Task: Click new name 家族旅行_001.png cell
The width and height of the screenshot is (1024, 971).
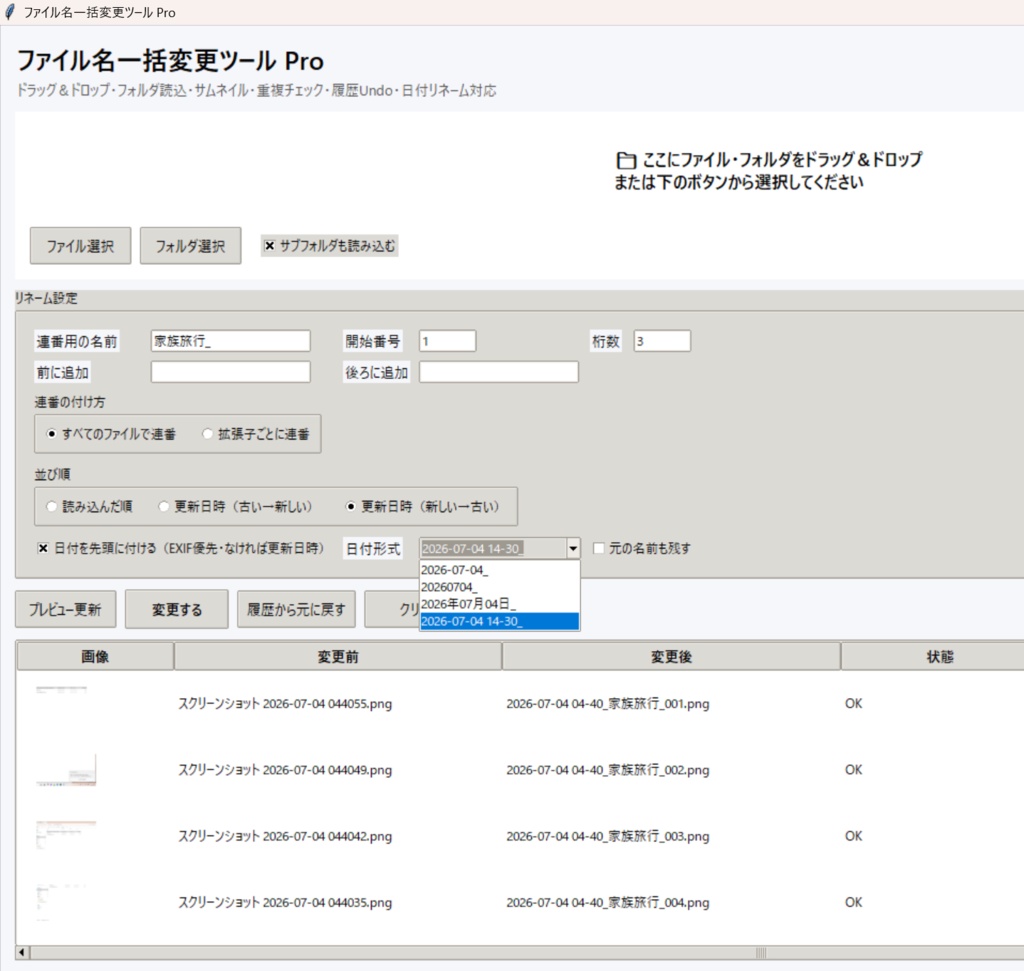Action: pyautogui.click(x=608, y=704)
